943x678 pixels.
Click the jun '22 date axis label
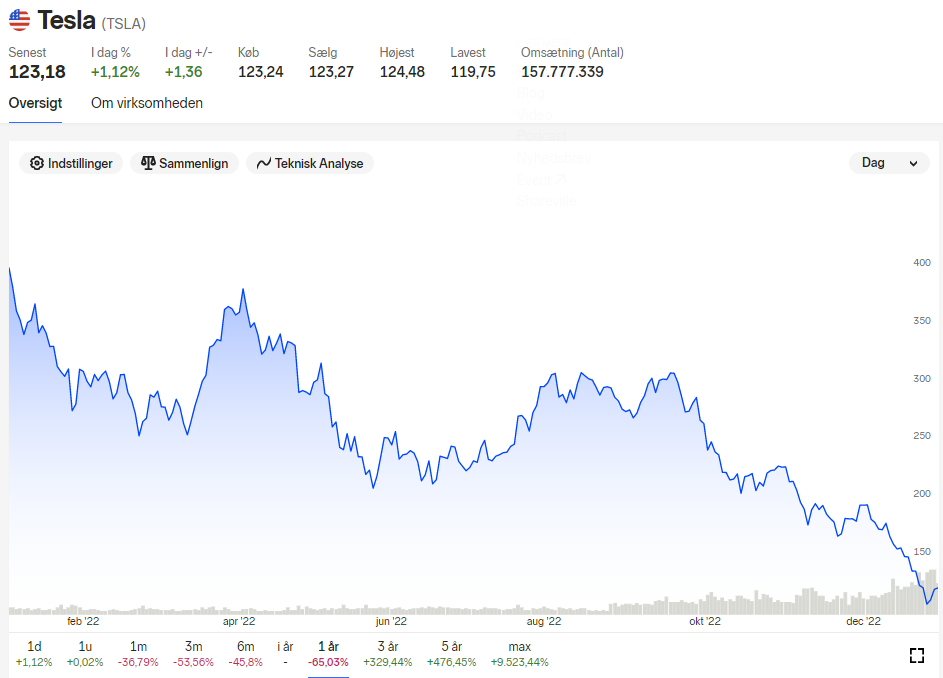(391, 621)
